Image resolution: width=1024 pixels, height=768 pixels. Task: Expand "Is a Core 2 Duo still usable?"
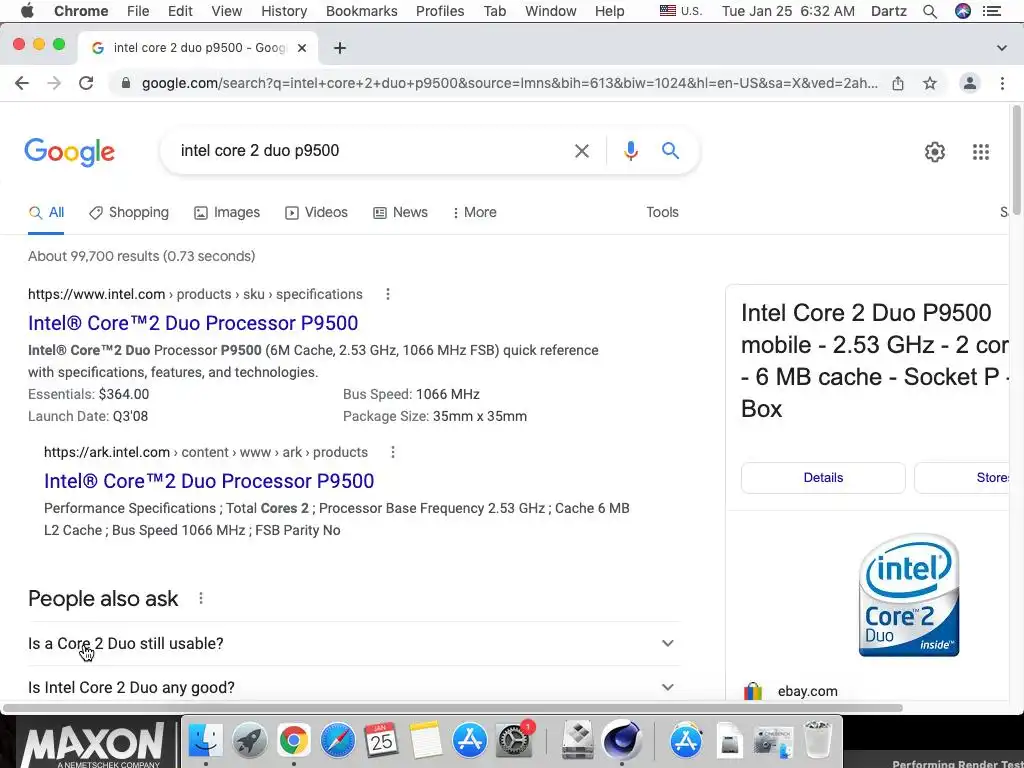tap(354, 643)
